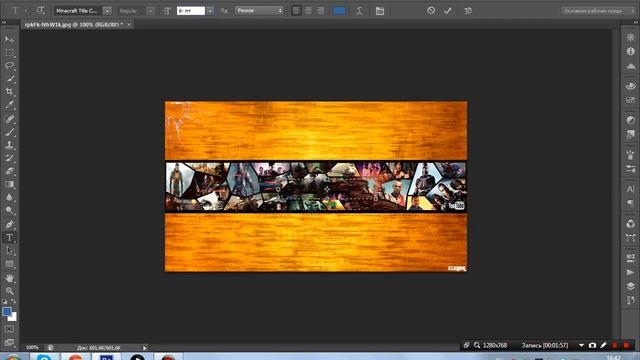Select the Zoom tool in the toolbox

(9, 291)
